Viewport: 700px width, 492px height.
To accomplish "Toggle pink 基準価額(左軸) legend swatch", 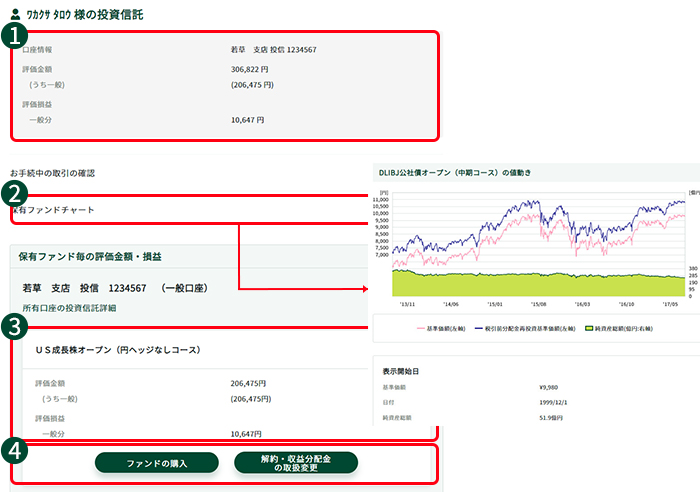I will (x=420, y=329).
